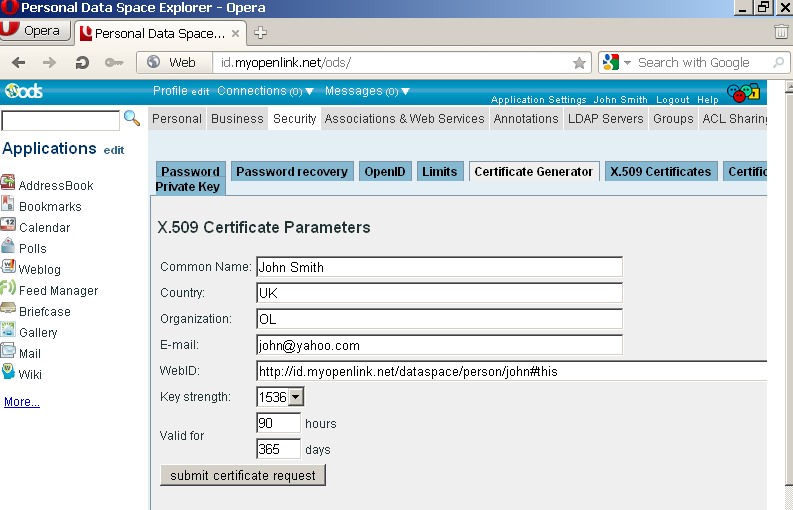This screenshot has width=793, height=510.
Task: Click the Logout link
Action: tap(672, 100)
